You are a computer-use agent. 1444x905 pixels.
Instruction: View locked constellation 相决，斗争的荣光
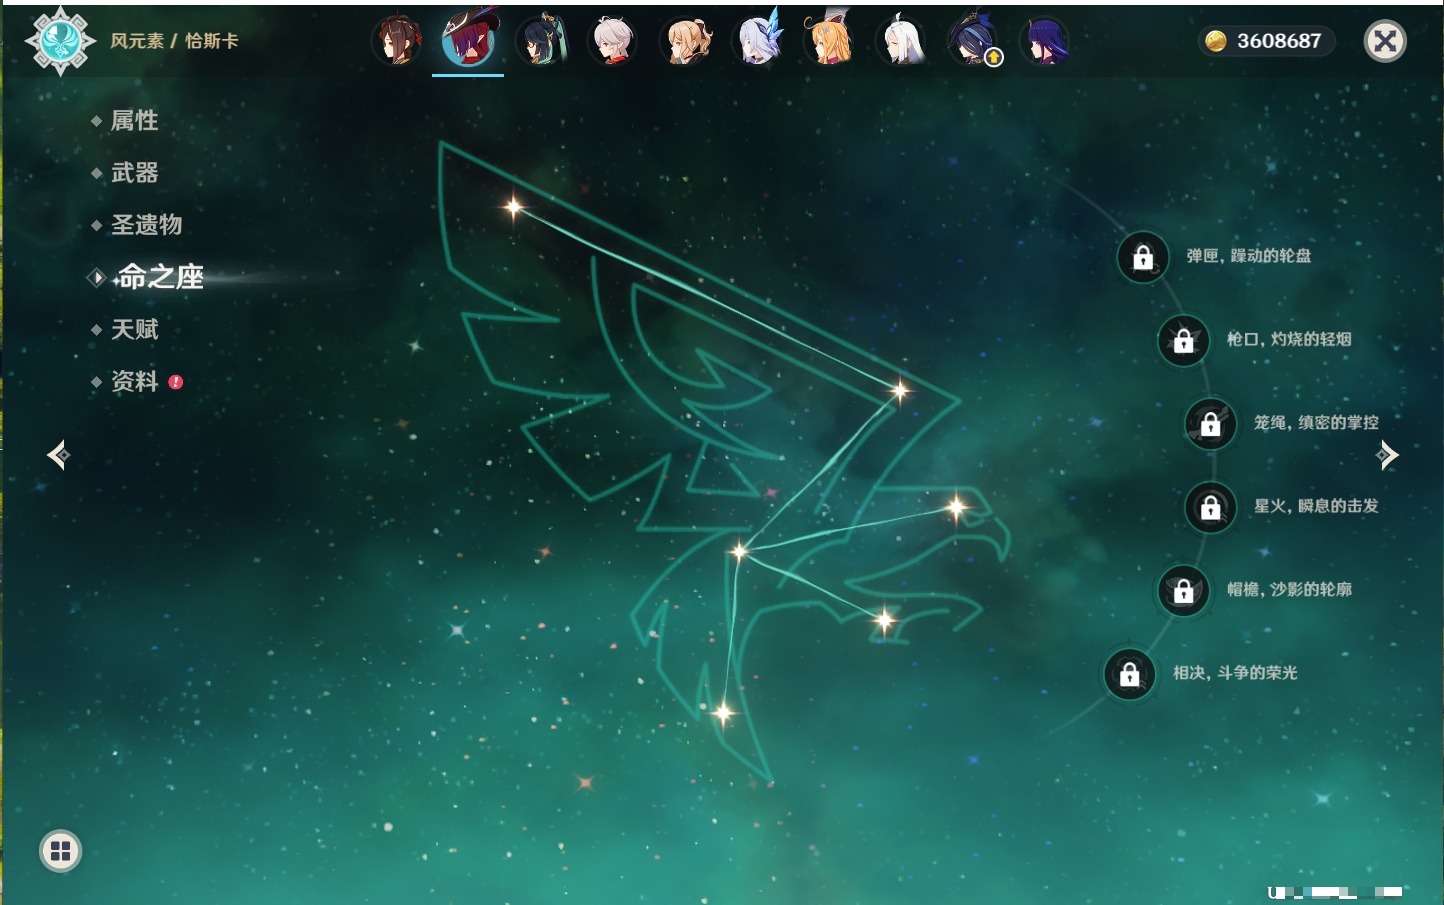point(1129,674)
